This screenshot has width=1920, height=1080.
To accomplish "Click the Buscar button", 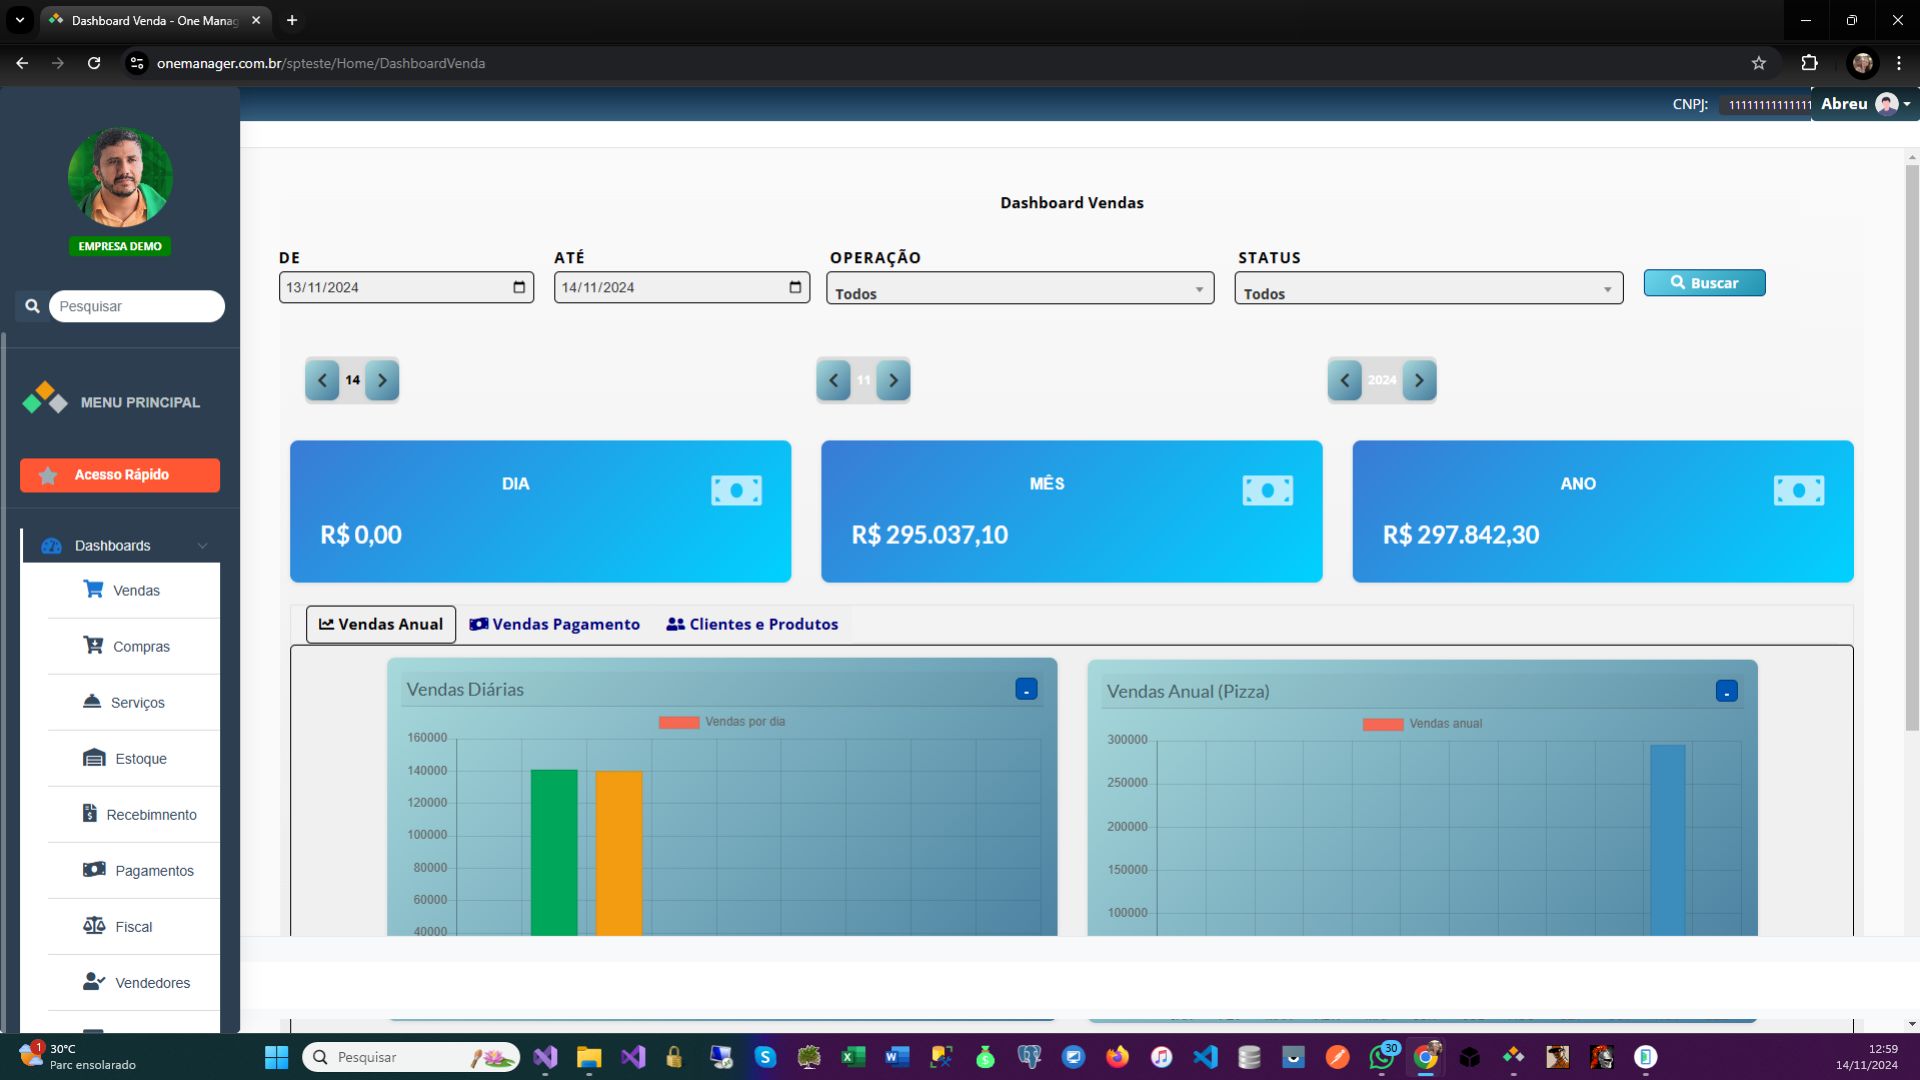I will tap(1704, 283).
